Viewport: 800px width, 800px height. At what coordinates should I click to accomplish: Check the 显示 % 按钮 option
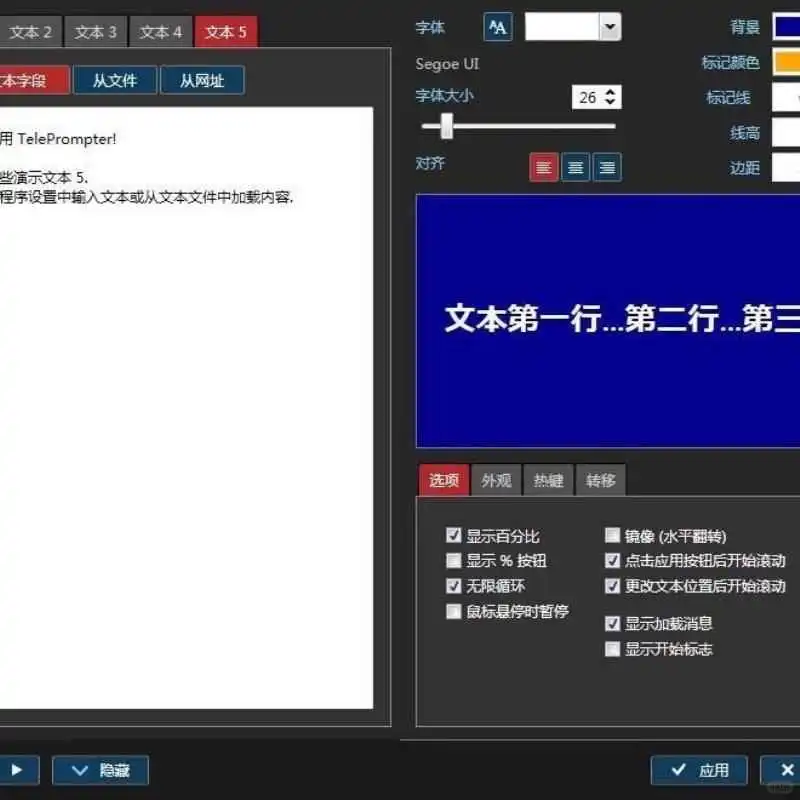coord(454,561)
